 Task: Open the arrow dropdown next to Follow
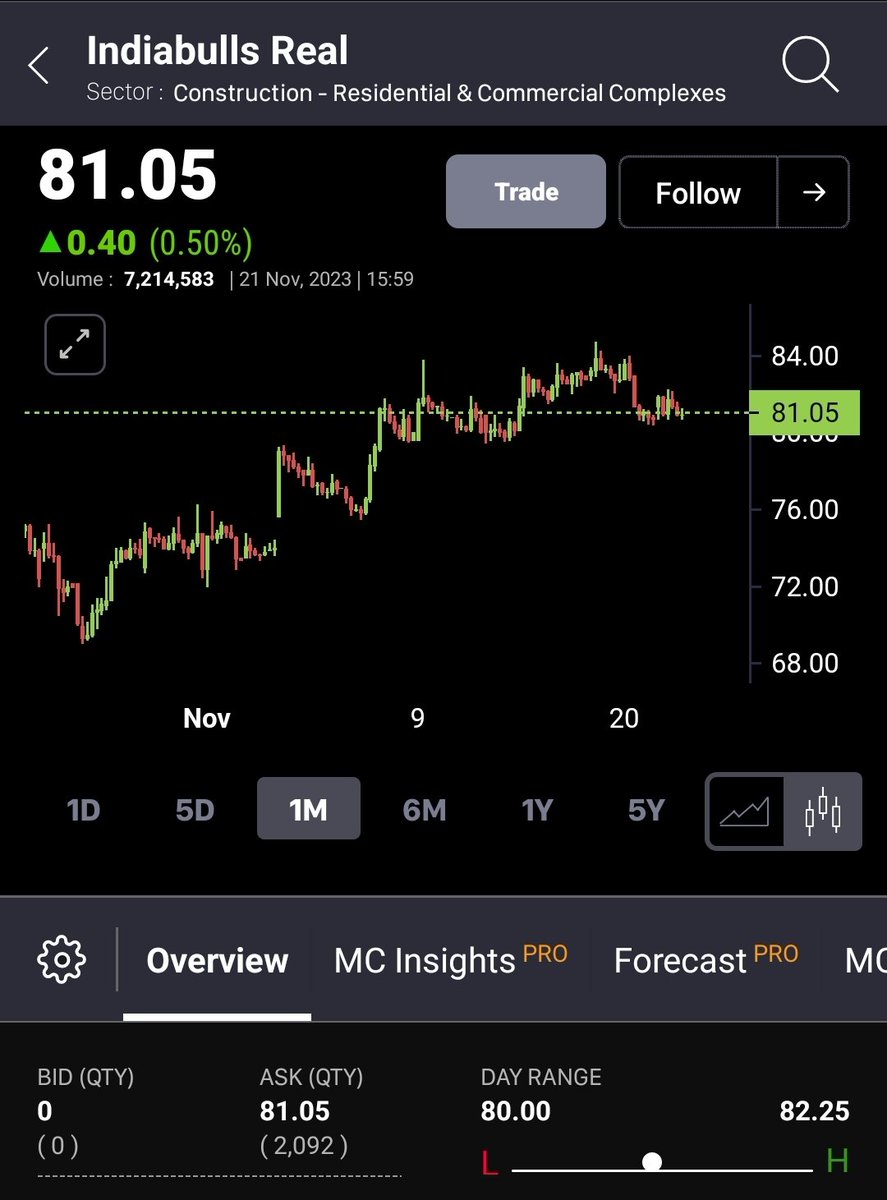pyautogui.click(x=814, y=192)
